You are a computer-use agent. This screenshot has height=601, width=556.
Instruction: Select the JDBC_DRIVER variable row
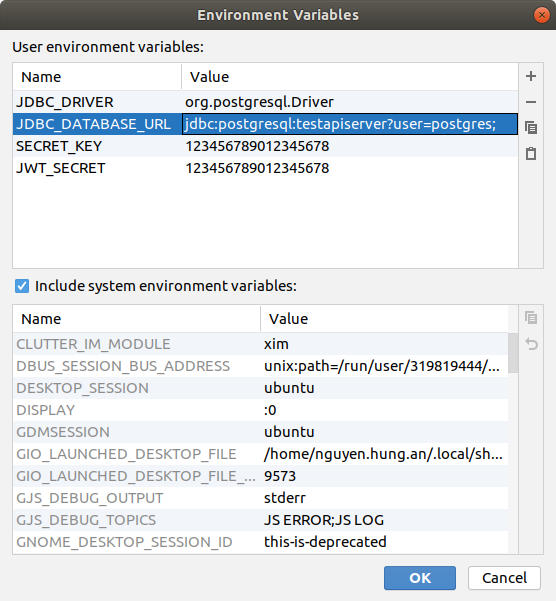click(x=265, y=102)
